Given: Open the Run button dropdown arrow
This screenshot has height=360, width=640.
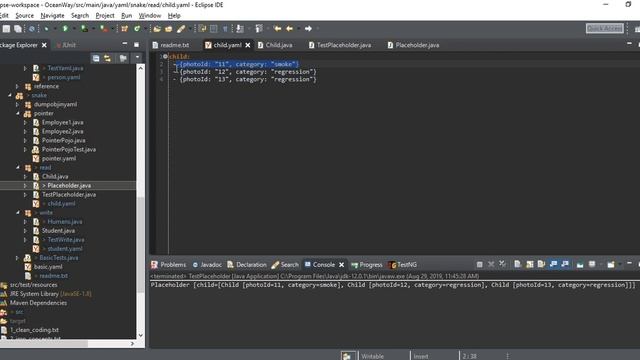Looking at the screenshot, I should pyautogui.click(x=74, y=29).
